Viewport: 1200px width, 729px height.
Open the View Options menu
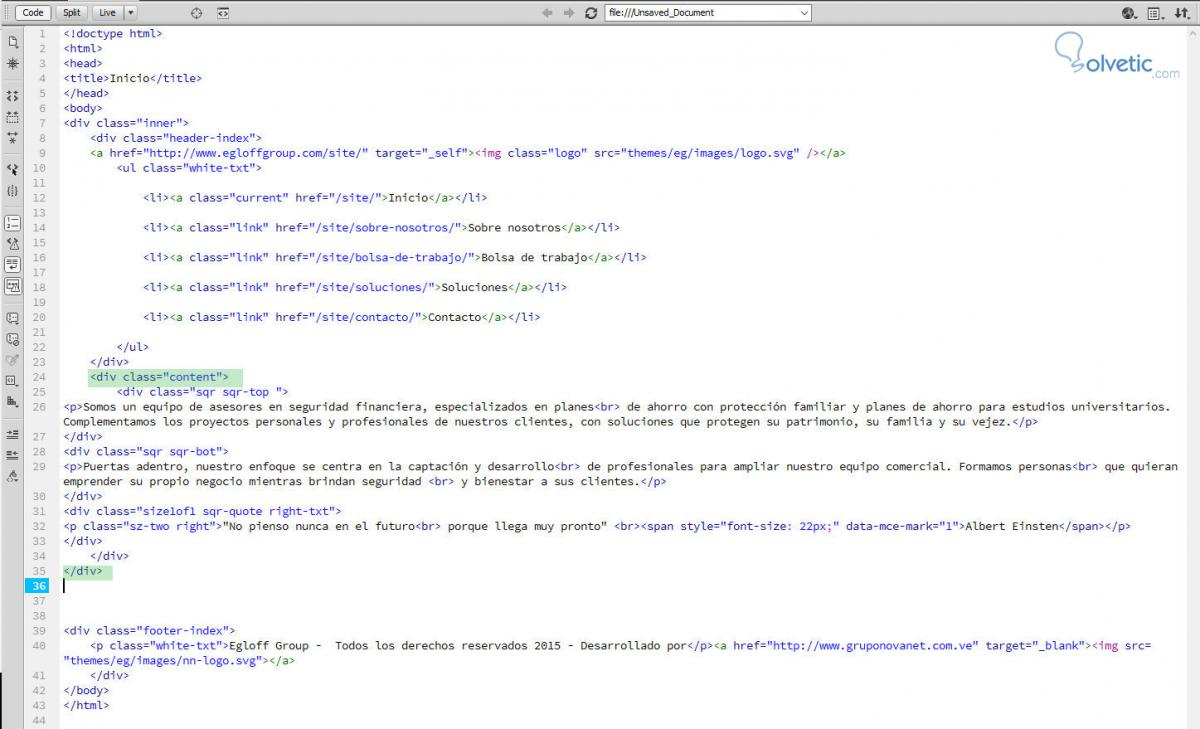point(1155,13)
